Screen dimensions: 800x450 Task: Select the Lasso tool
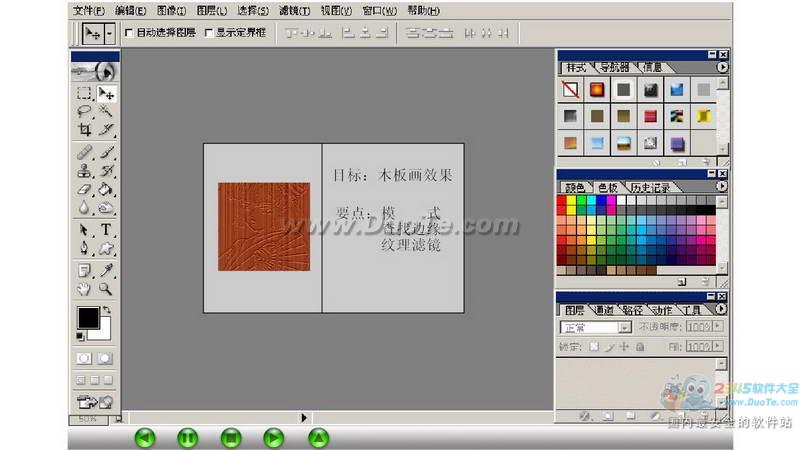point(85,111)
